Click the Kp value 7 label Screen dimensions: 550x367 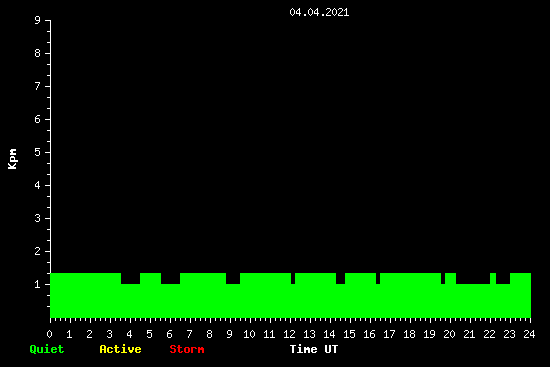pyautogui.click(x=38, y=86)
